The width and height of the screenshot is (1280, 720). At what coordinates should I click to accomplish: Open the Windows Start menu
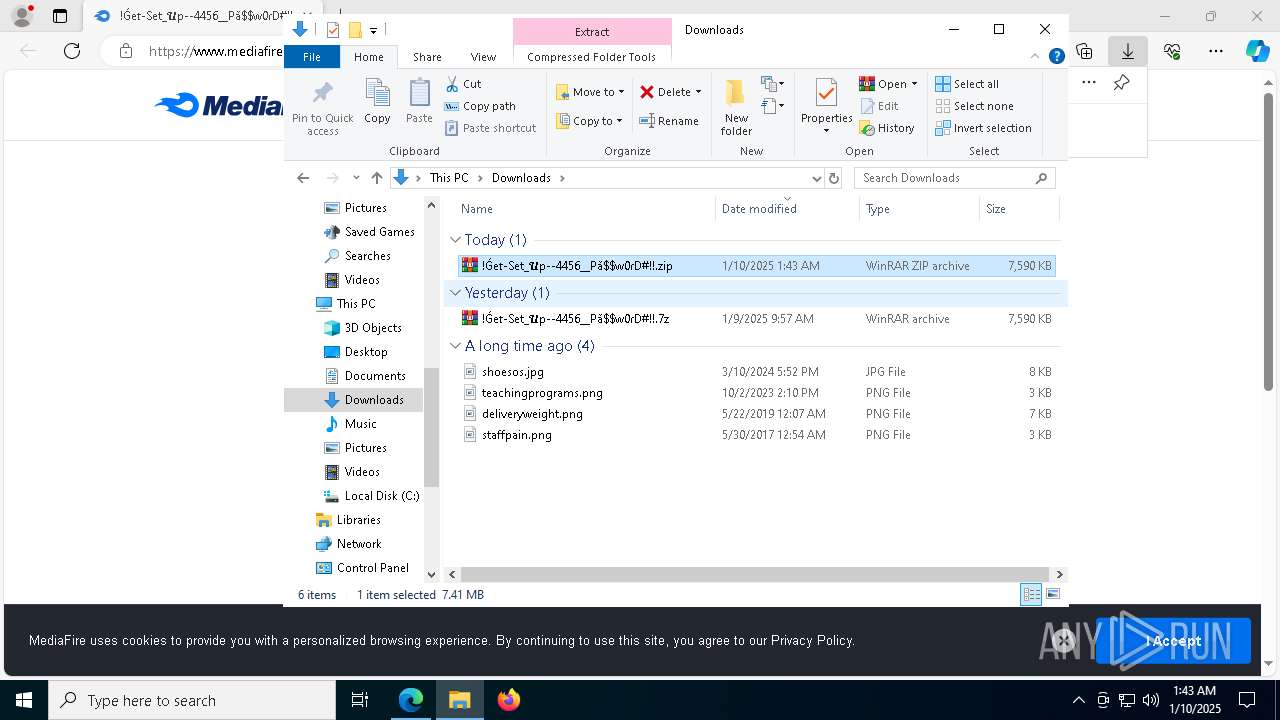(x=24, y=700)
